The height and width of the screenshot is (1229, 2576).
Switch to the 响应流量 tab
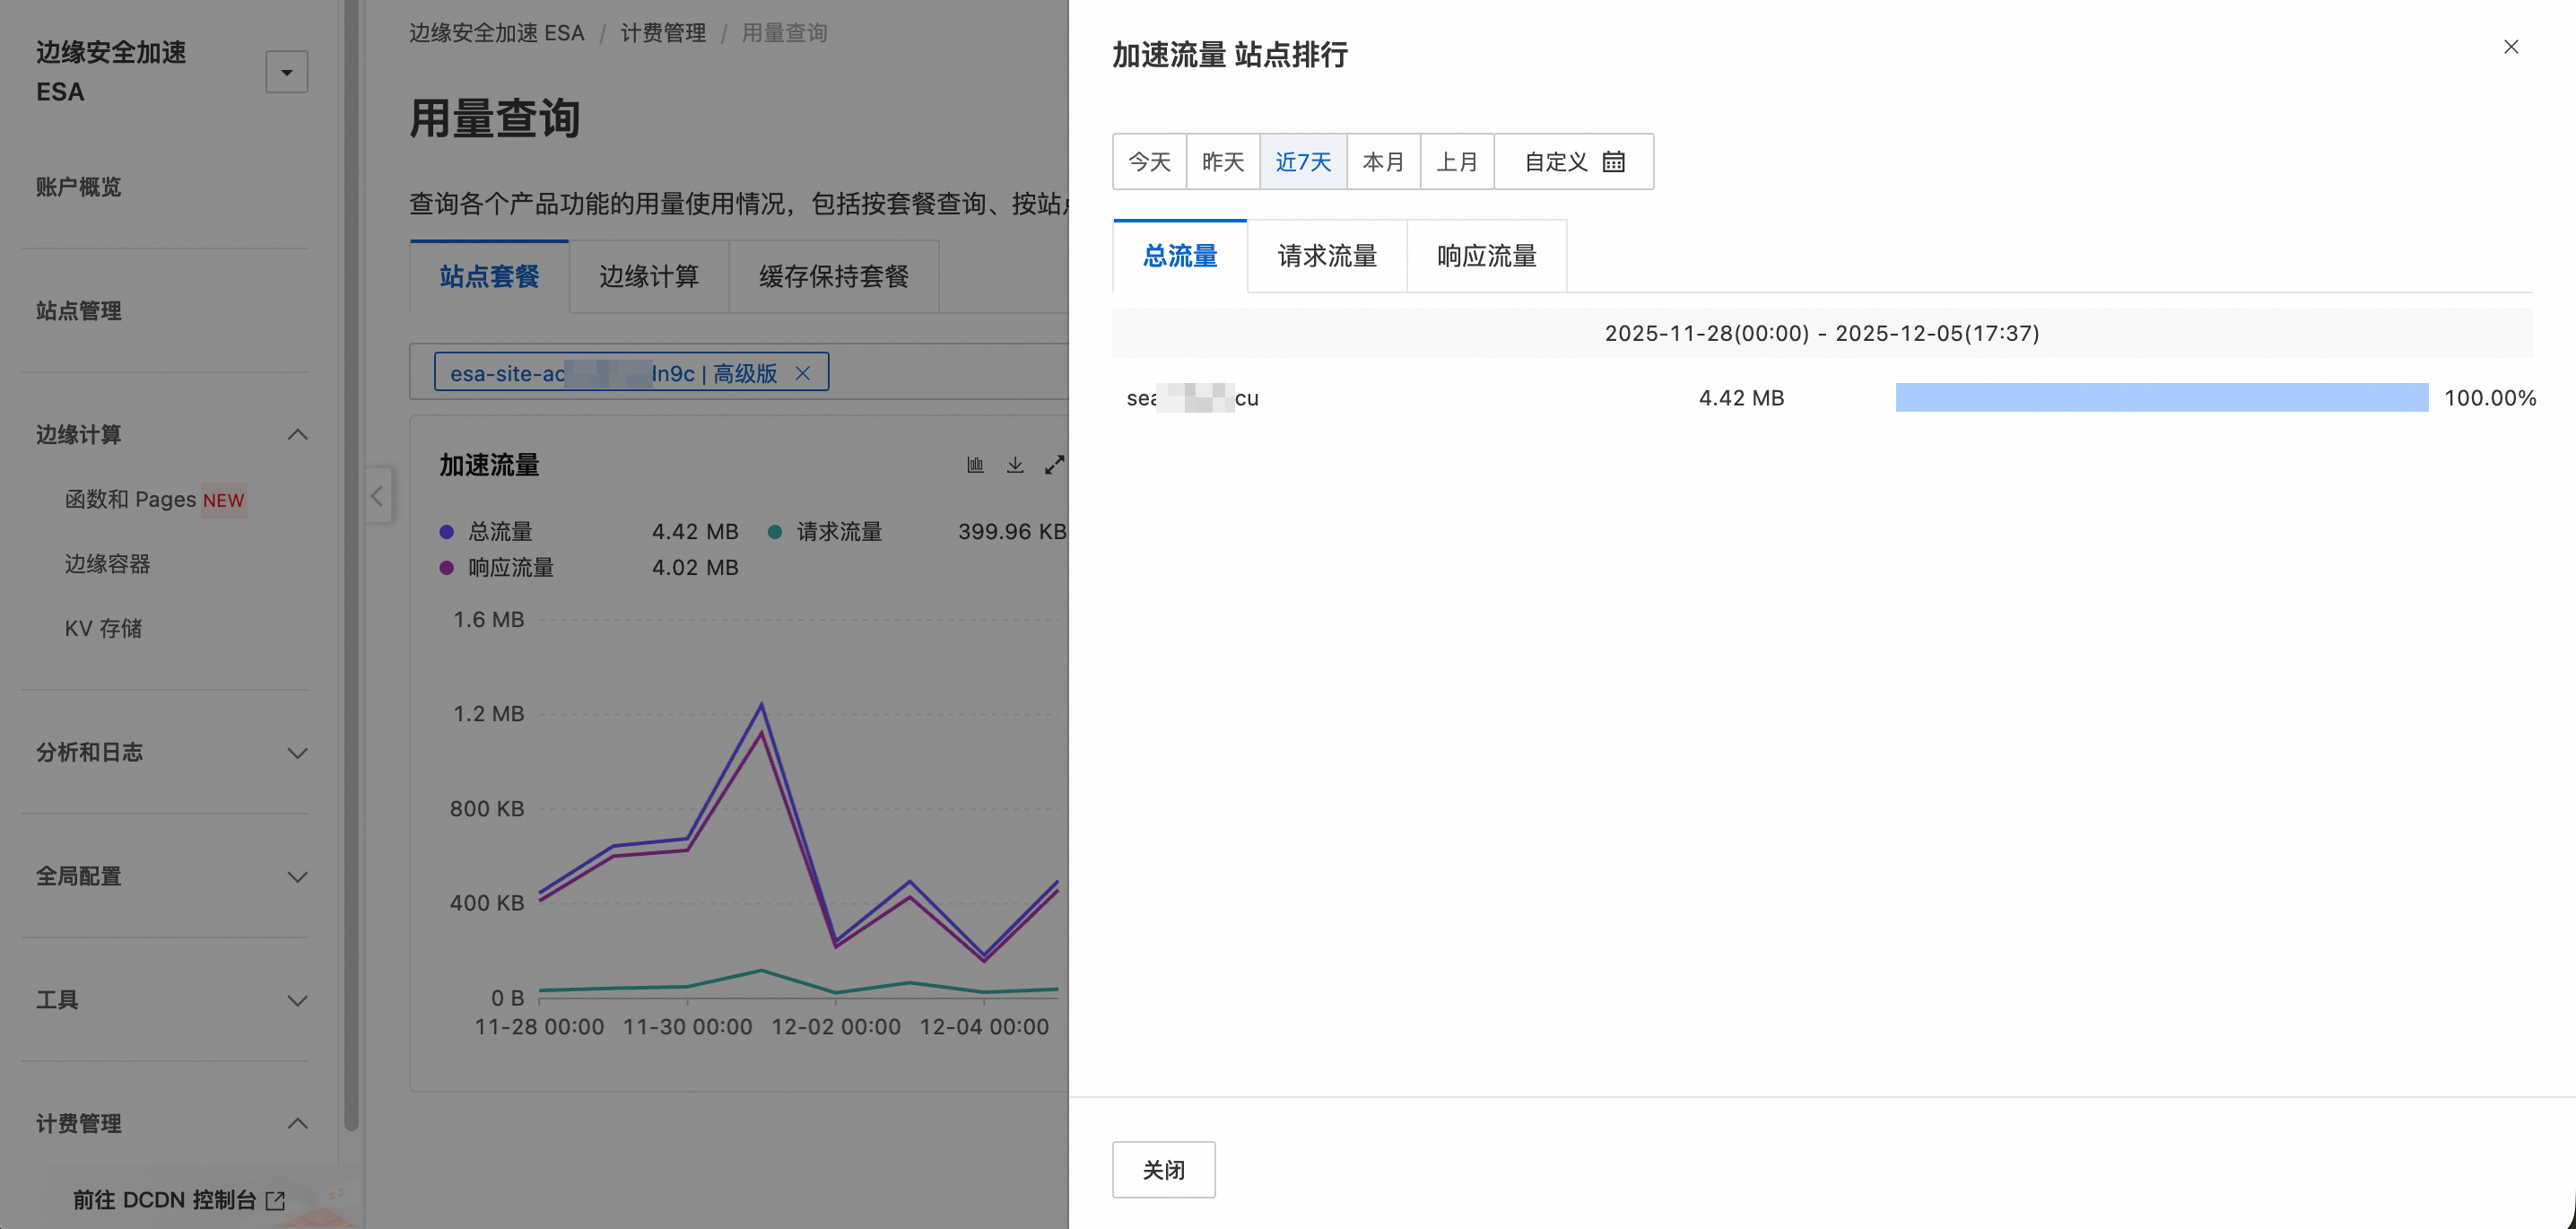coord(1486,256)
